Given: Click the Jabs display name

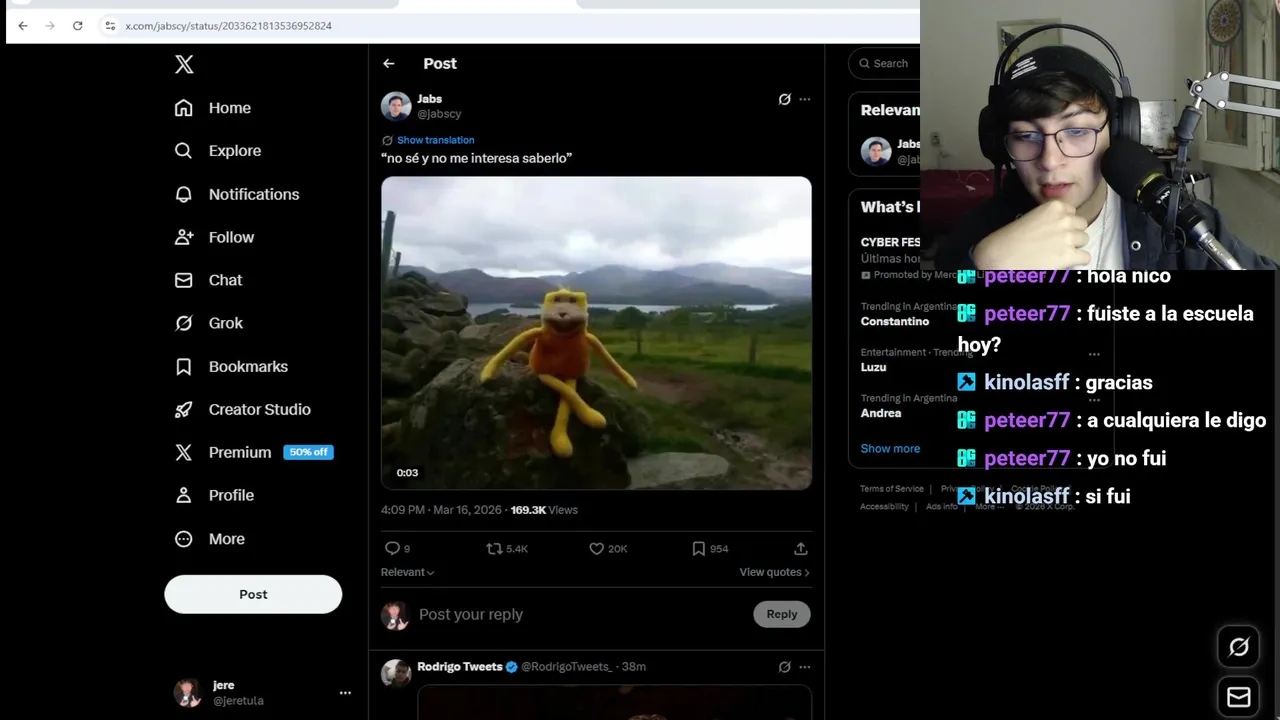Looking at the screenshot, I should tap(429, 99).
